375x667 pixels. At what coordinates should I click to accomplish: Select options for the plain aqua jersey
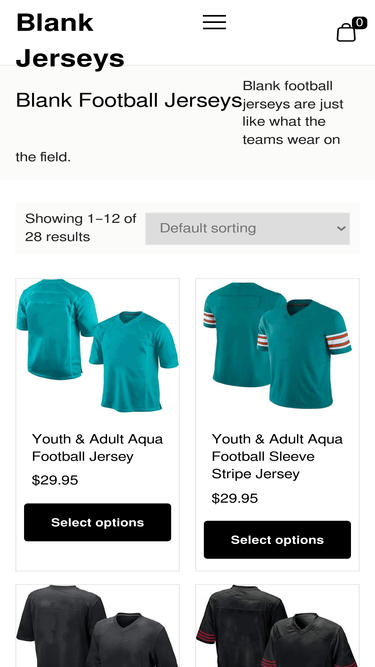(97, 522)
